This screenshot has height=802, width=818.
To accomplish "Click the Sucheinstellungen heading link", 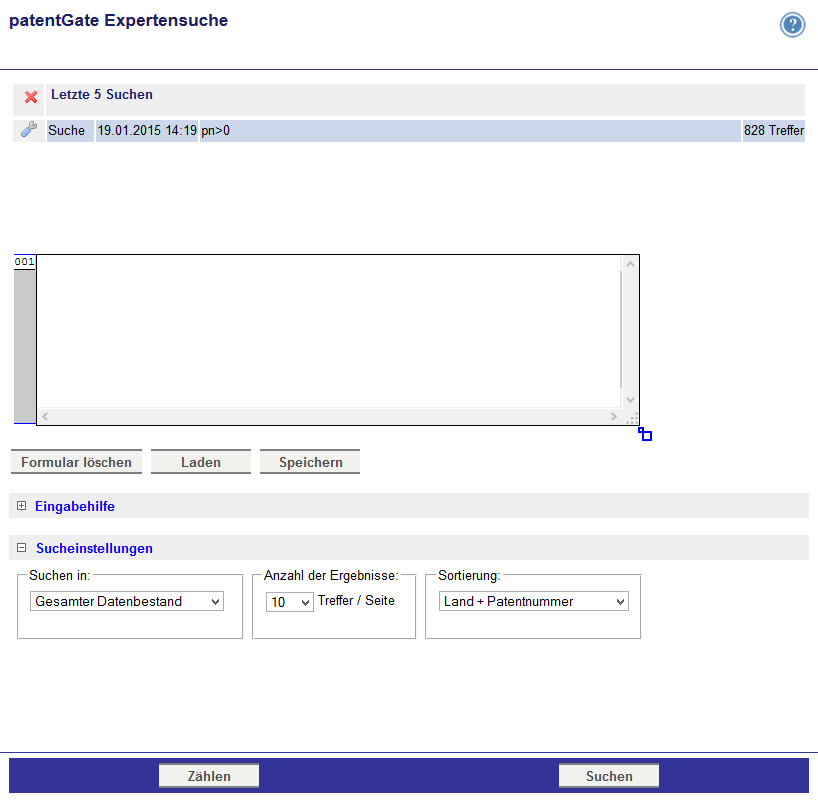I will (94, 548).
